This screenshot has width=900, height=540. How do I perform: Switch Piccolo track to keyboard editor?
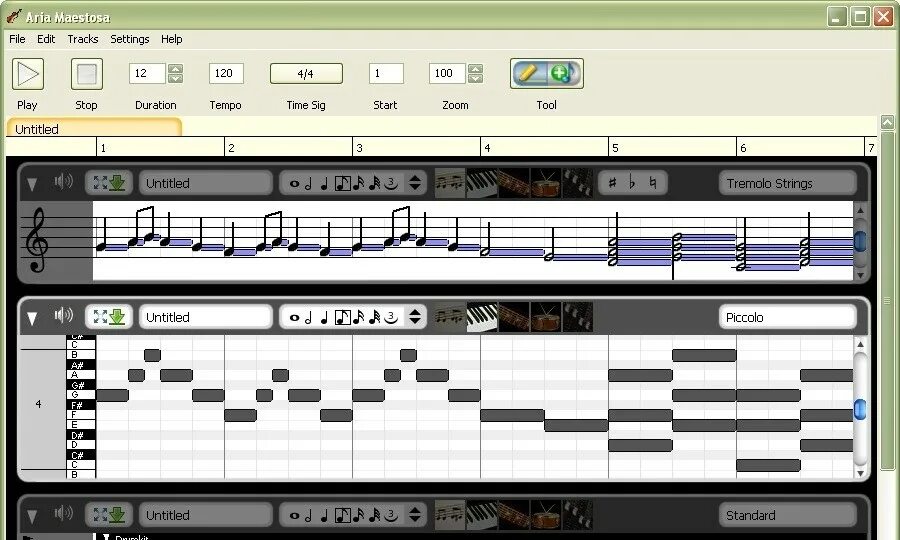pyautogui.click(x=482, y=317)
